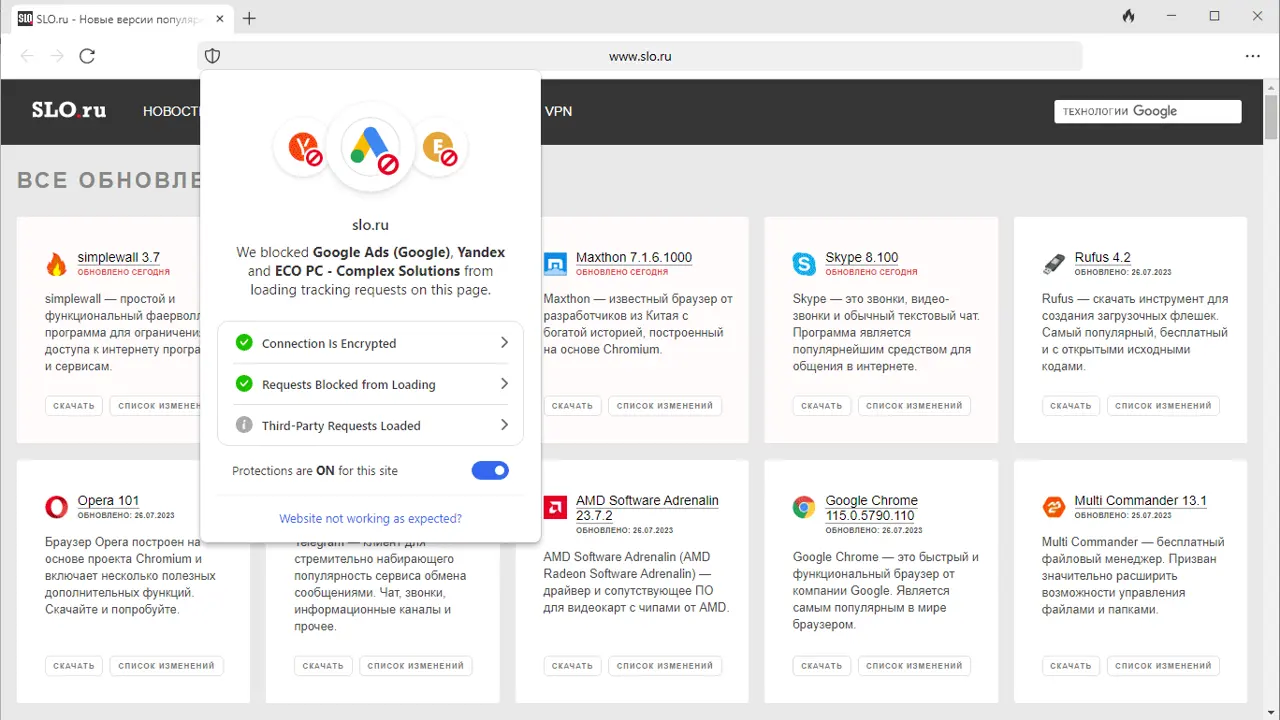Reload the page with refresh icon
Viewport: 1280px width, 720px height.
[87, 56]
